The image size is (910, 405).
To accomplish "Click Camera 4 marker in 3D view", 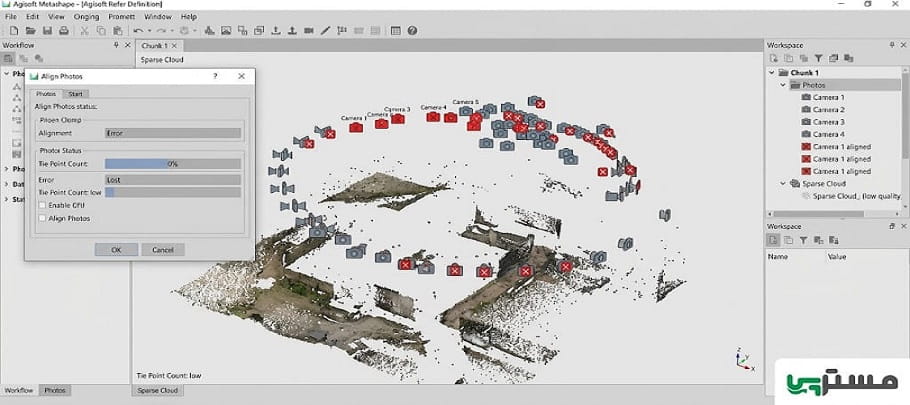I will (433, 117).
